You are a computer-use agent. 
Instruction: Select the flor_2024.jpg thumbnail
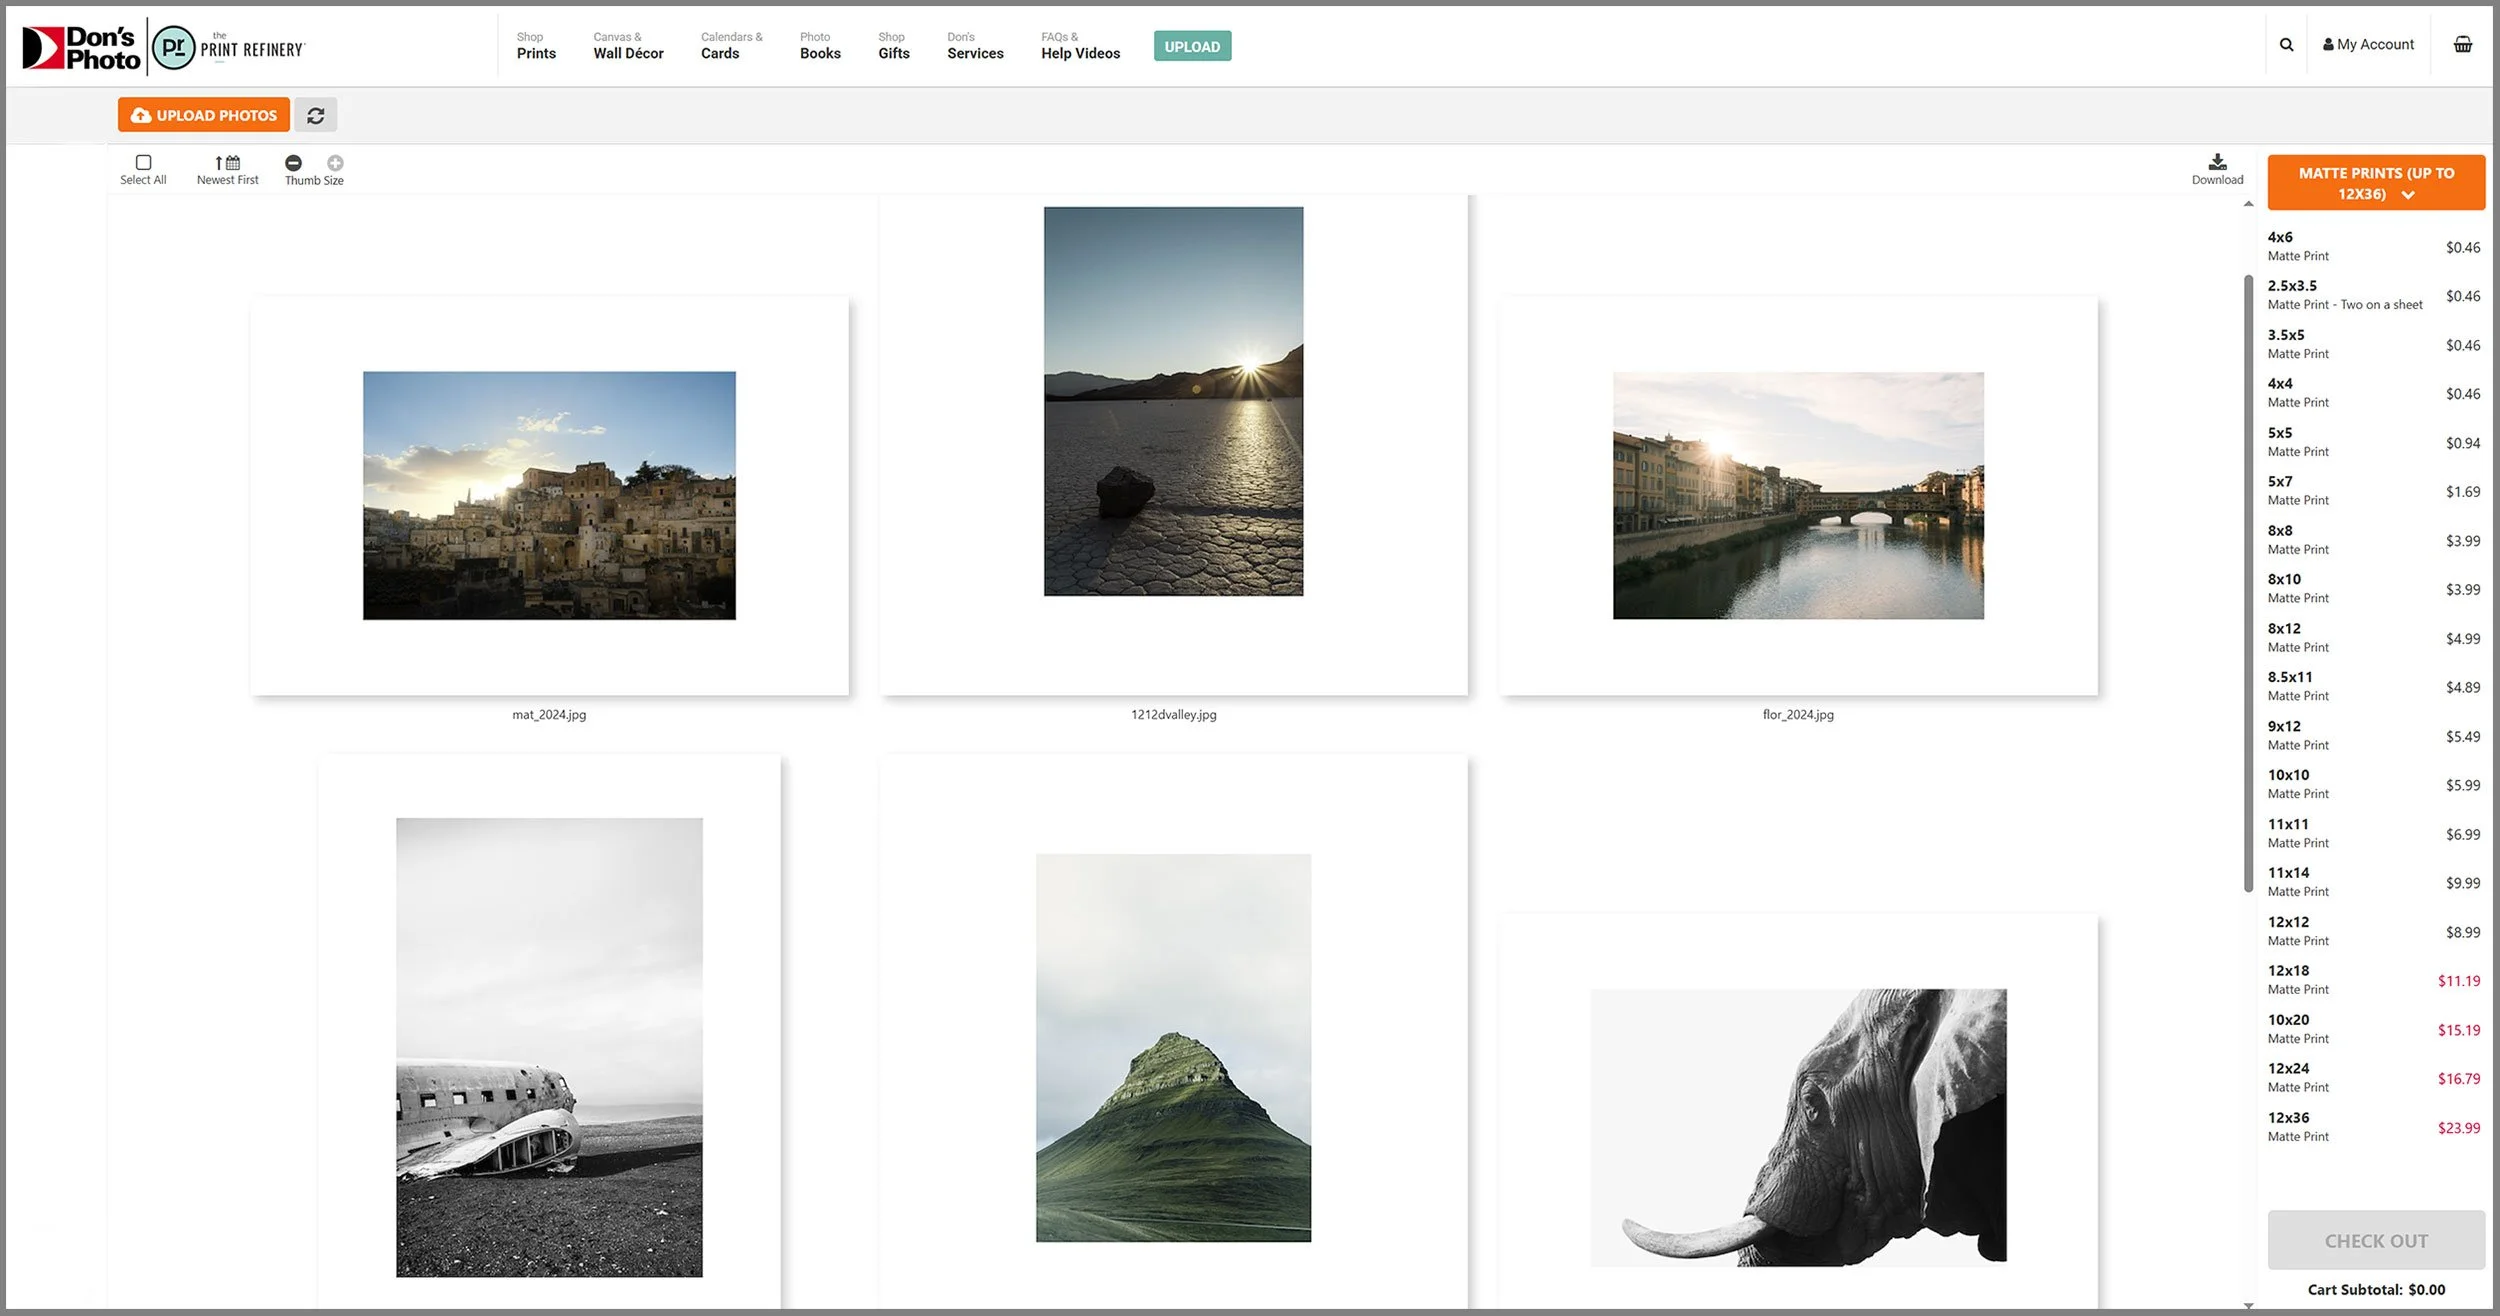coord(1797,496)
